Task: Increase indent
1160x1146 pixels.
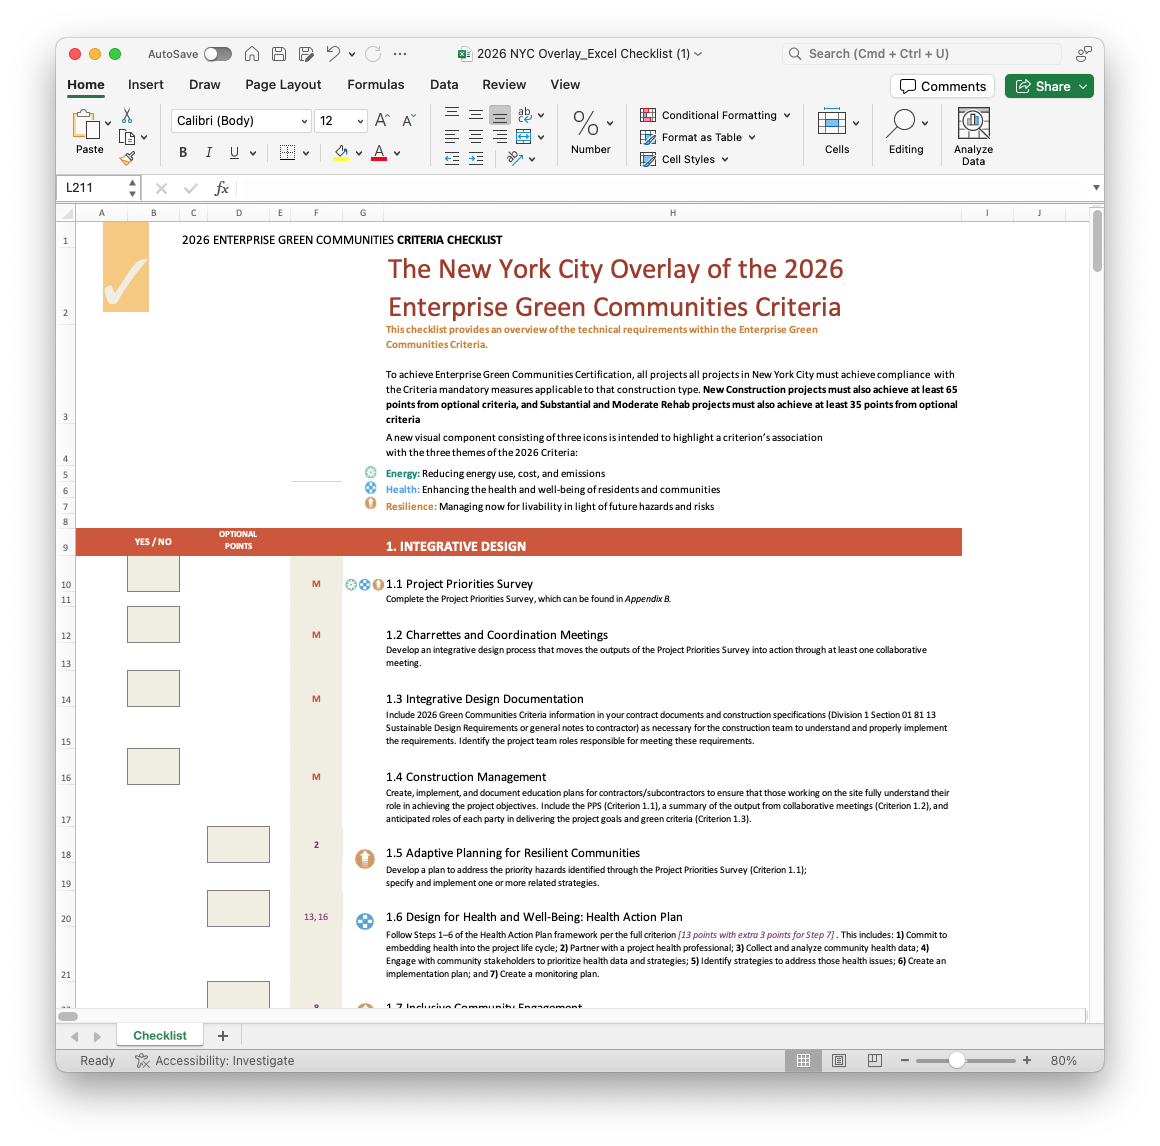Action: 476,158
